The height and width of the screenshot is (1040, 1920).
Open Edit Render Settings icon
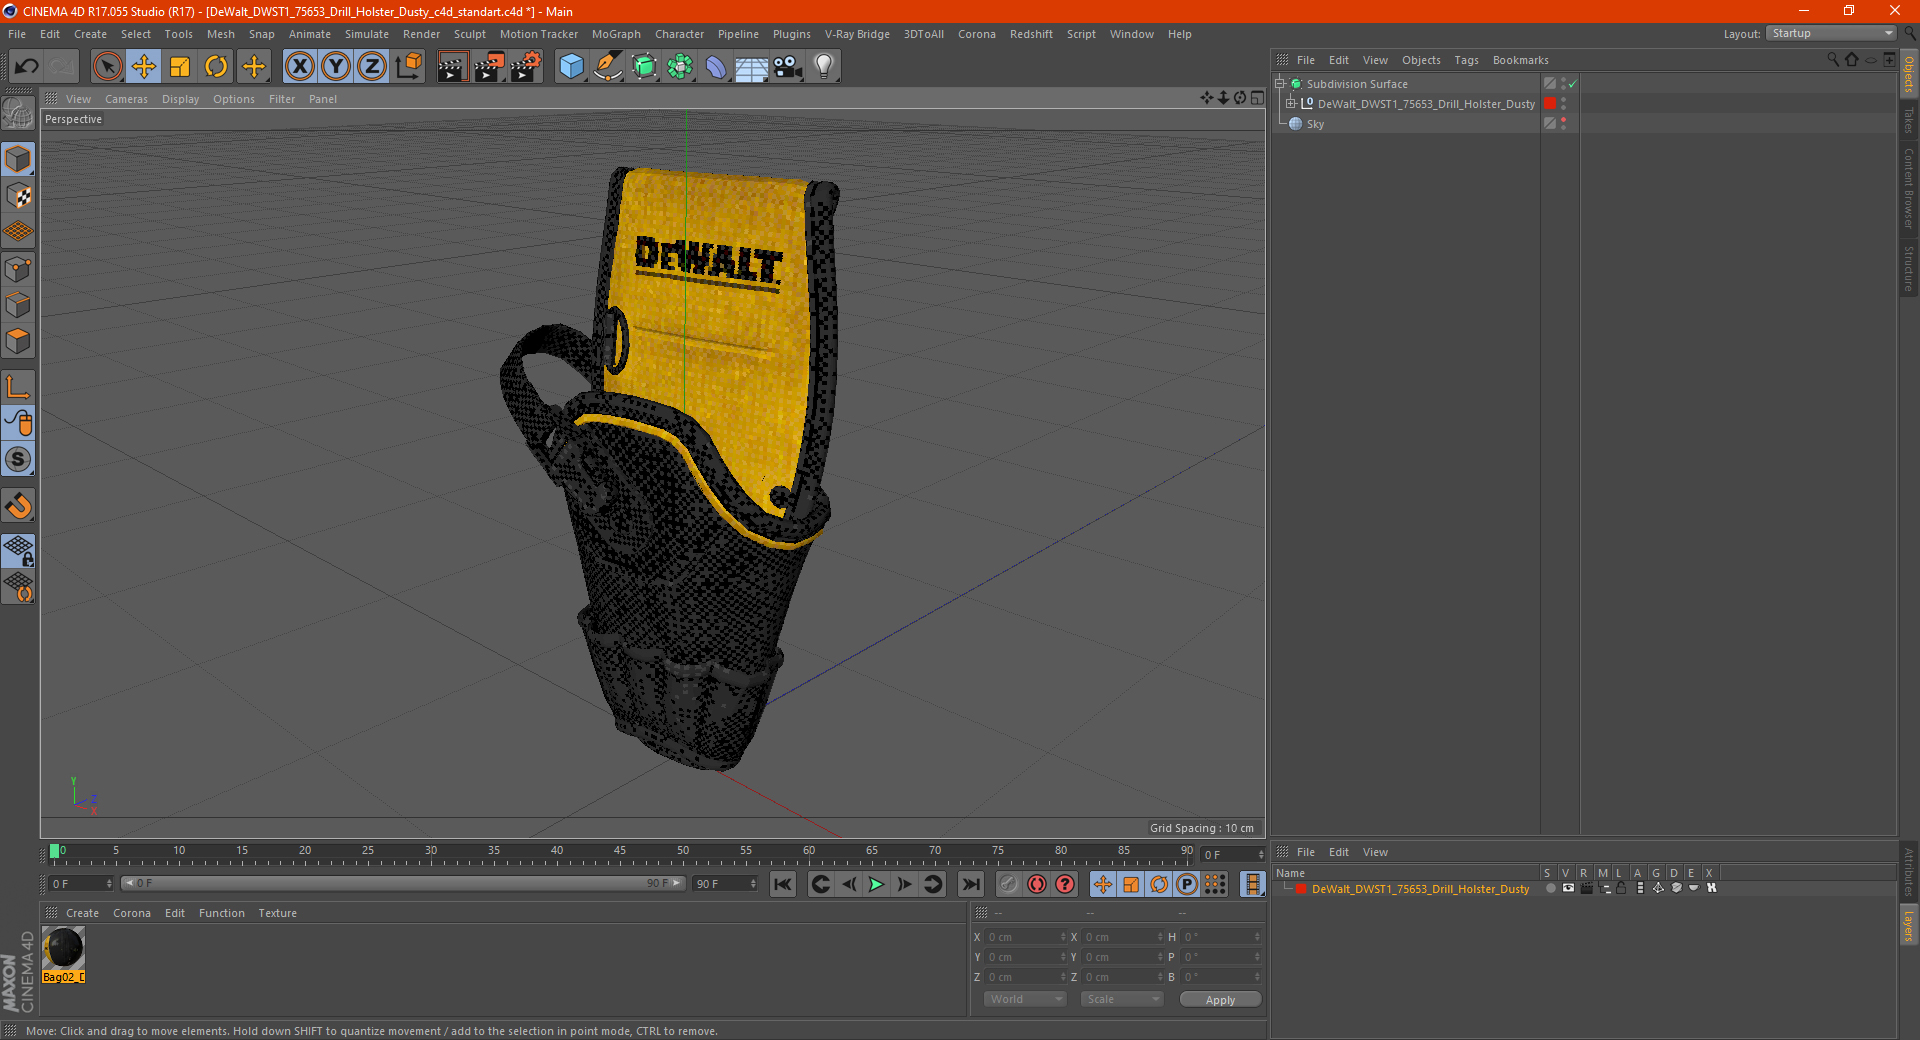(x=525, y=67)
